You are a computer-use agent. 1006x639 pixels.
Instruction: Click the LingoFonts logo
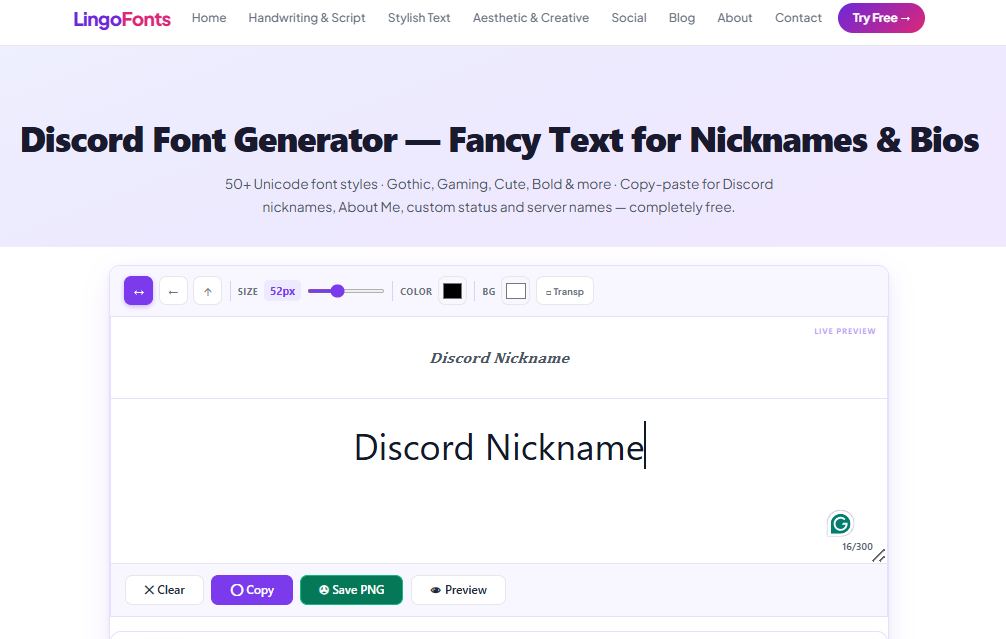coord(122,19)
